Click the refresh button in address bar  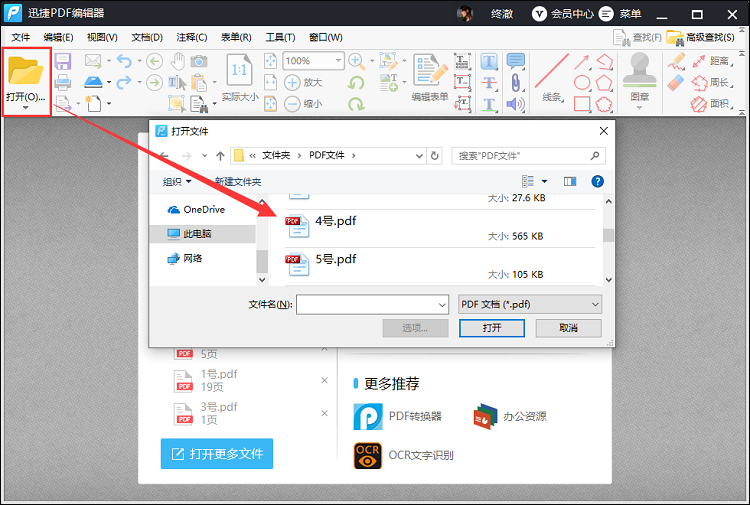coord(434,156)
